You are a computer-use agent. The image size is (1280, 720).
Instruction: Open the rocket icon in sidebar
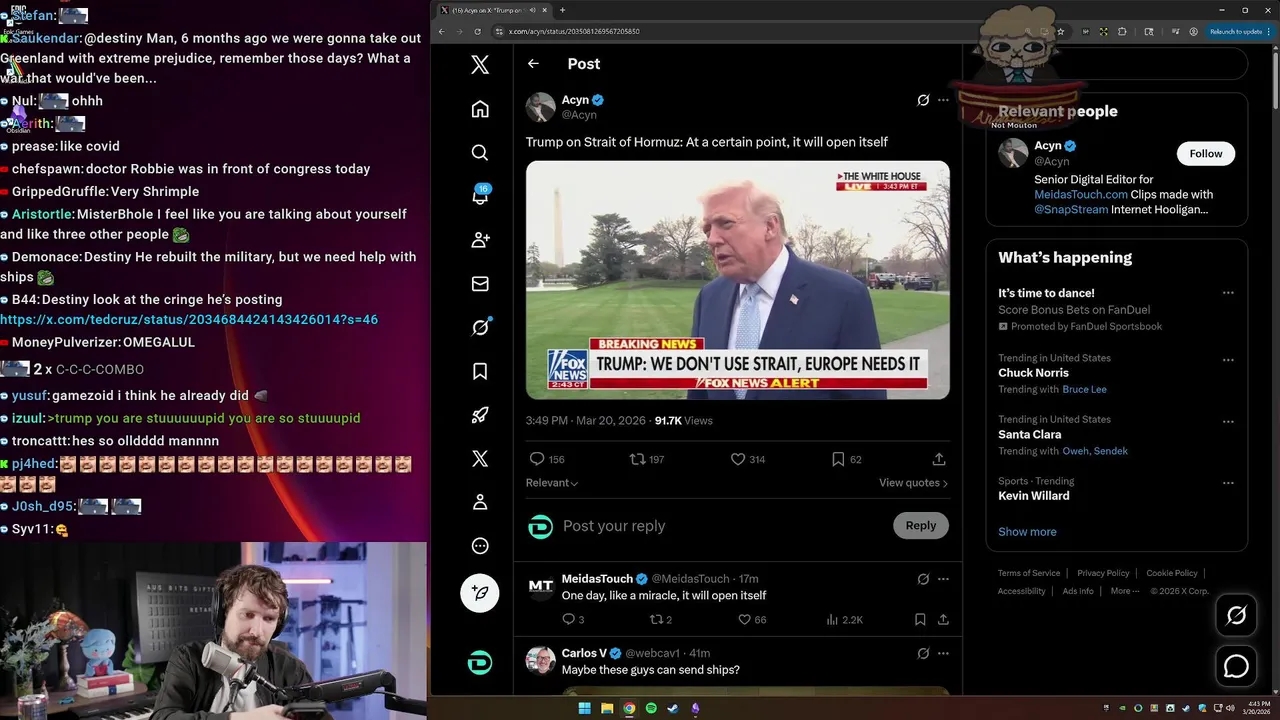pyautogui.click(x=480, y=415)
